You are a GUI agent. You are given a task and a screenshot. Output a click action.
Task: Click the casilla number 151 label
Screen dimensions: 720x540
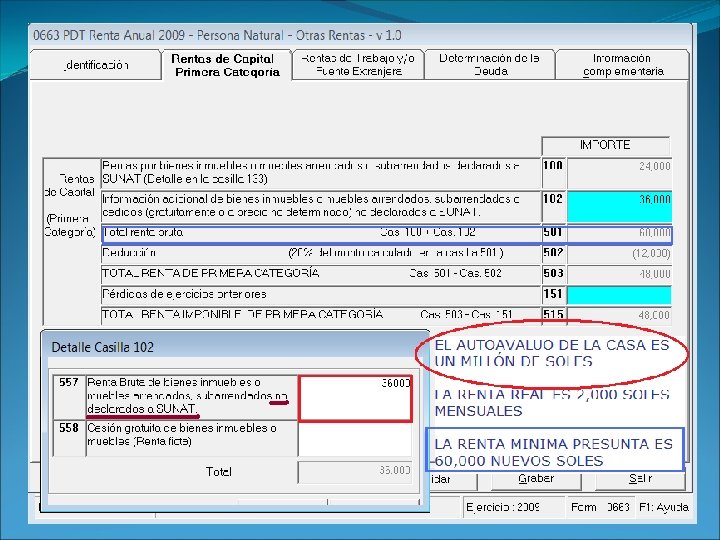coord(553,294)
